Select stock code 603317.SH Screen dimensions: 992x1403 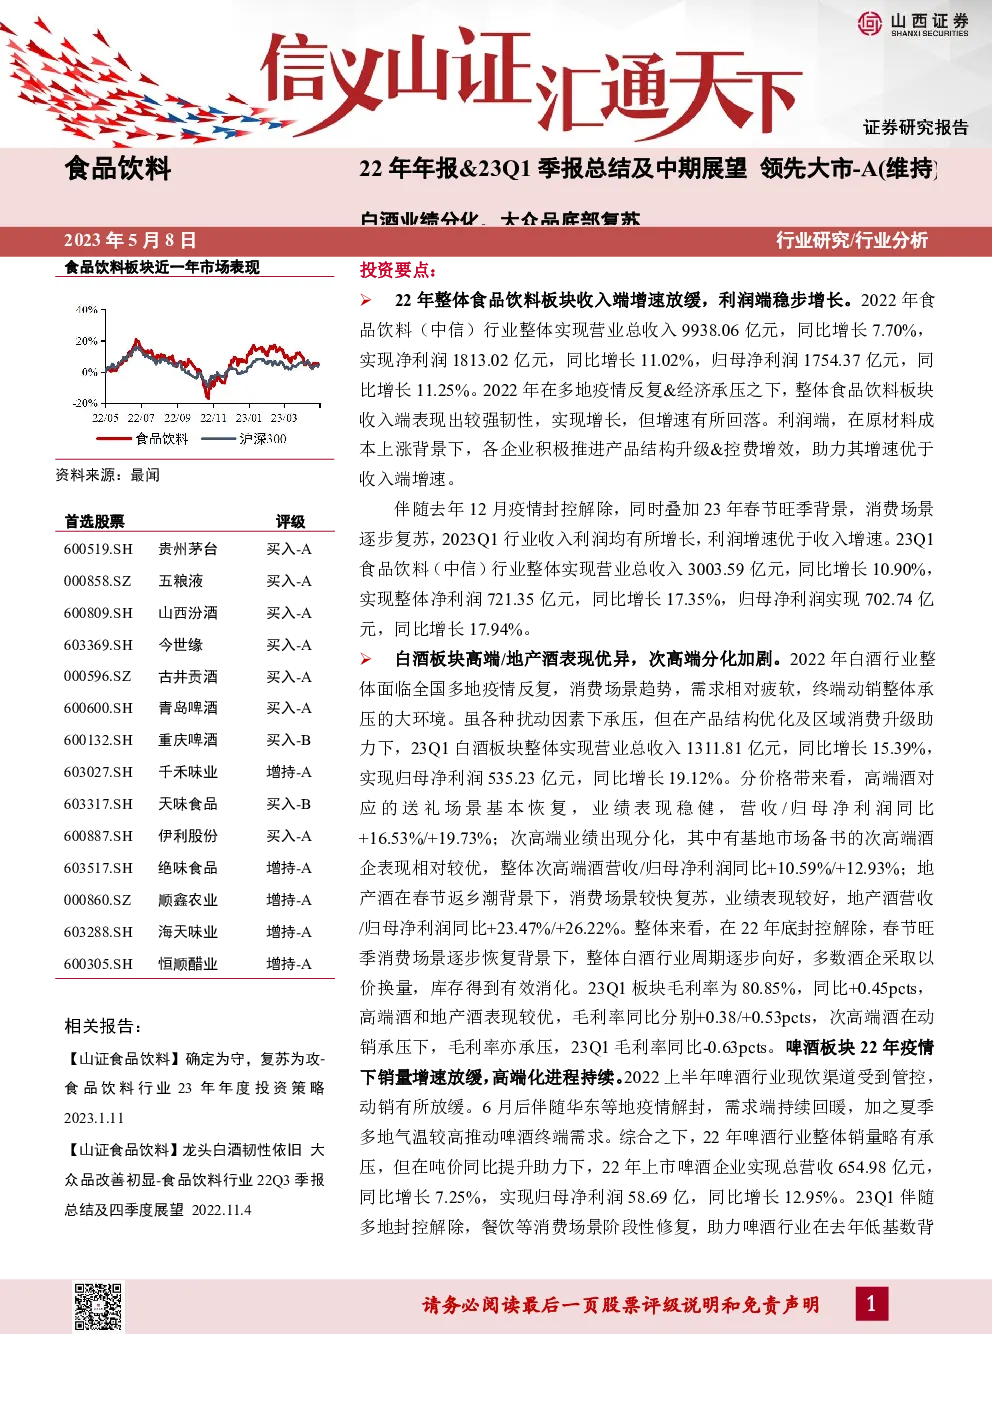pos(98,804)
